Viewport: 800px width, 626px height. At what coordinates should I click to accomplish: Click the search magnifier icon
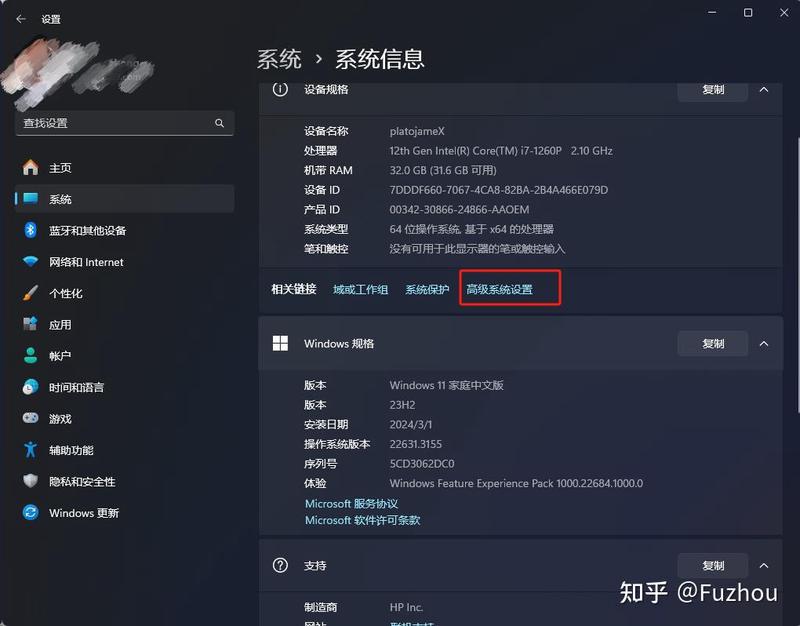pos(219,123)
